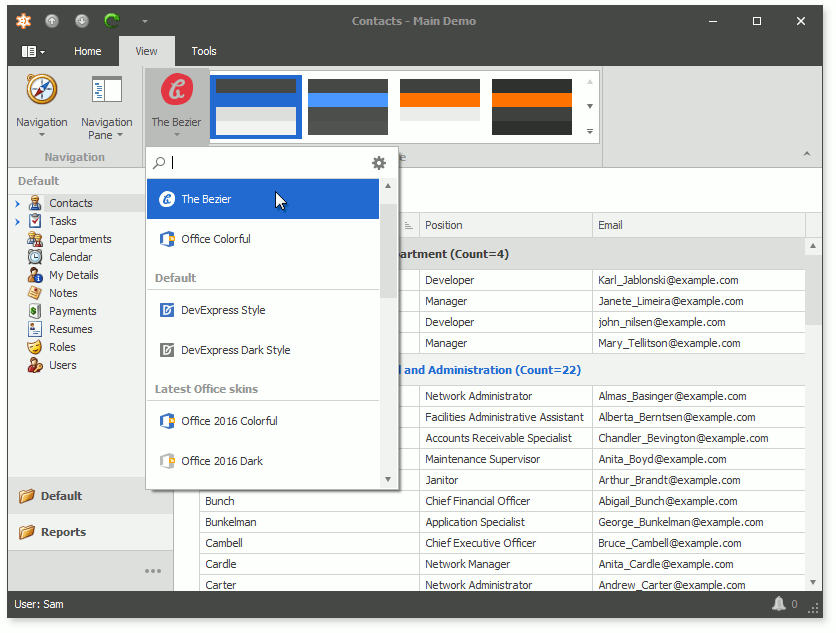Open the Navigation Pane dropdown arrow
Viewport: 836px width, 633px height.
coord(120,135)
